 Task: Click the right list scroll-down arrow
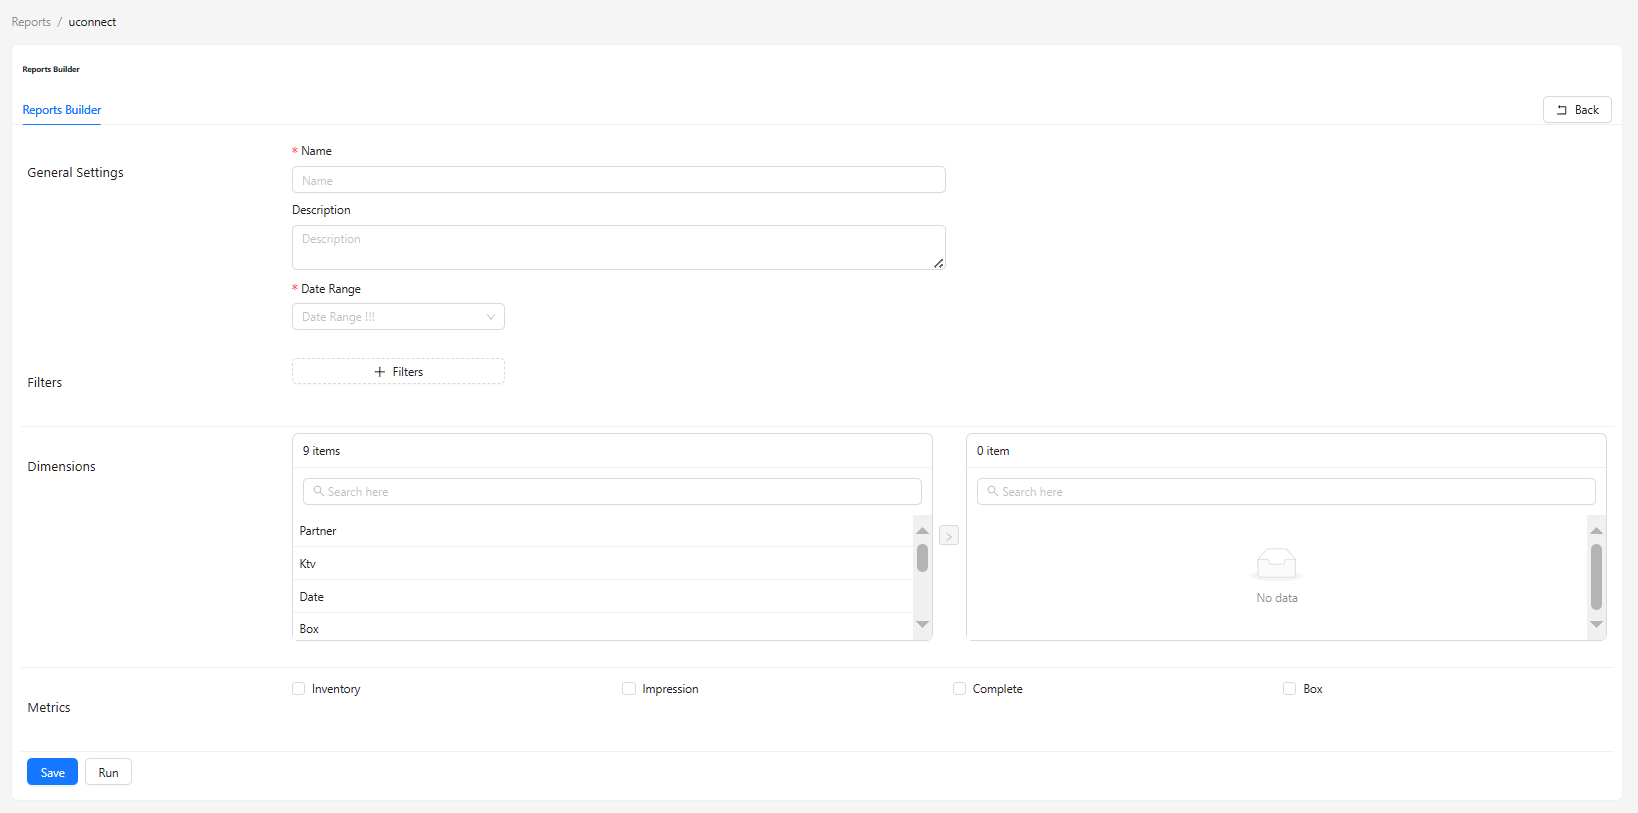tap(1596, 624)
